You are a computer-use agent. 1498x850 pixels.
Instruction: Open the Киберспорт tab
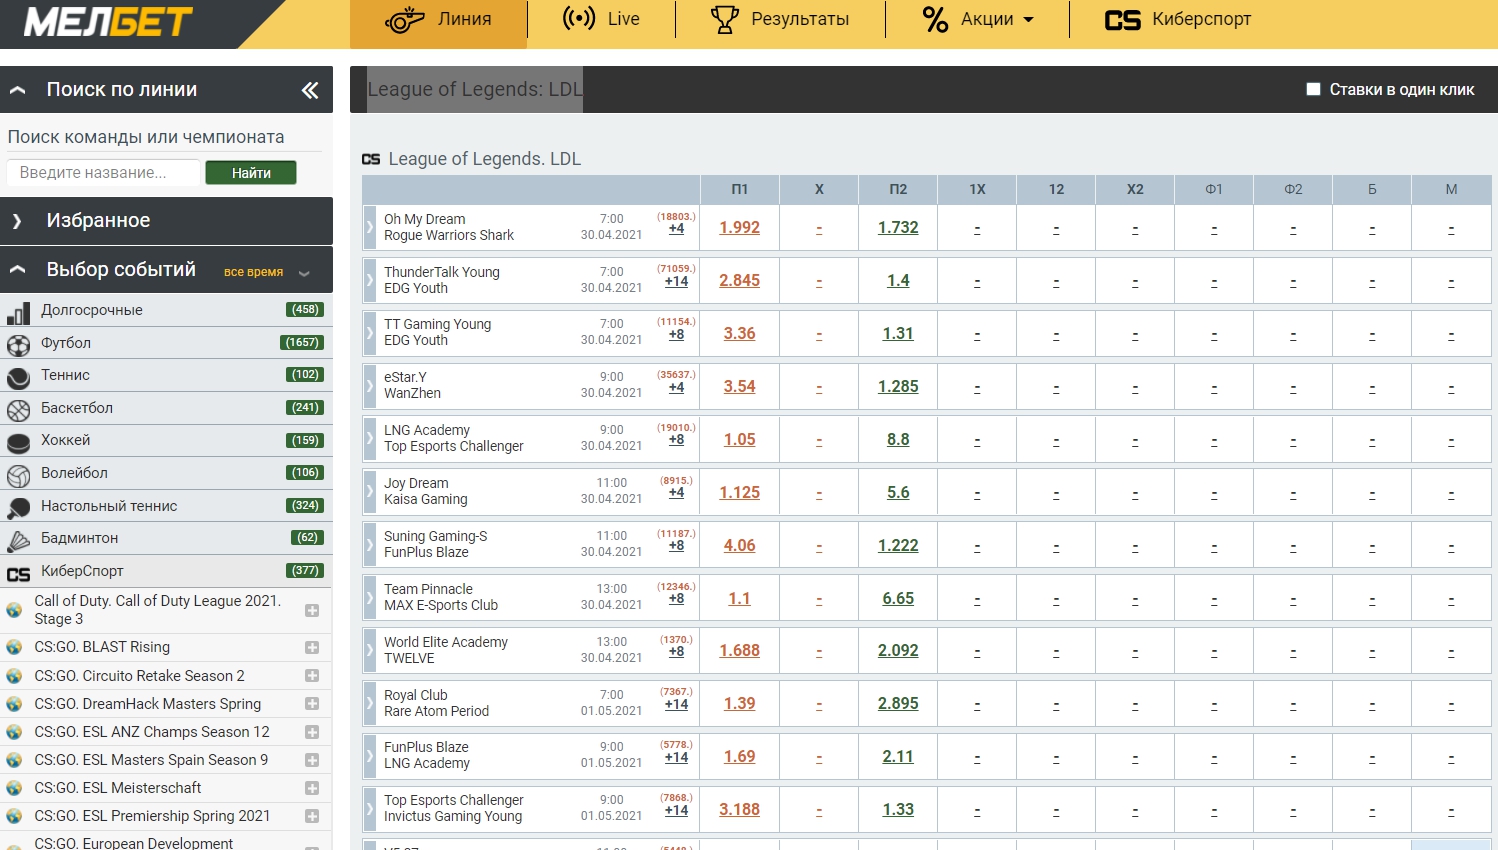click(x=1178, y=19)
